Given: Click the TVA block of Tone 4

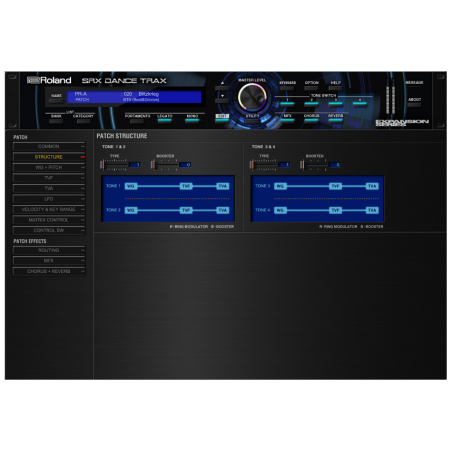Looking at the screenshot, I should click(x=372, y=210).
